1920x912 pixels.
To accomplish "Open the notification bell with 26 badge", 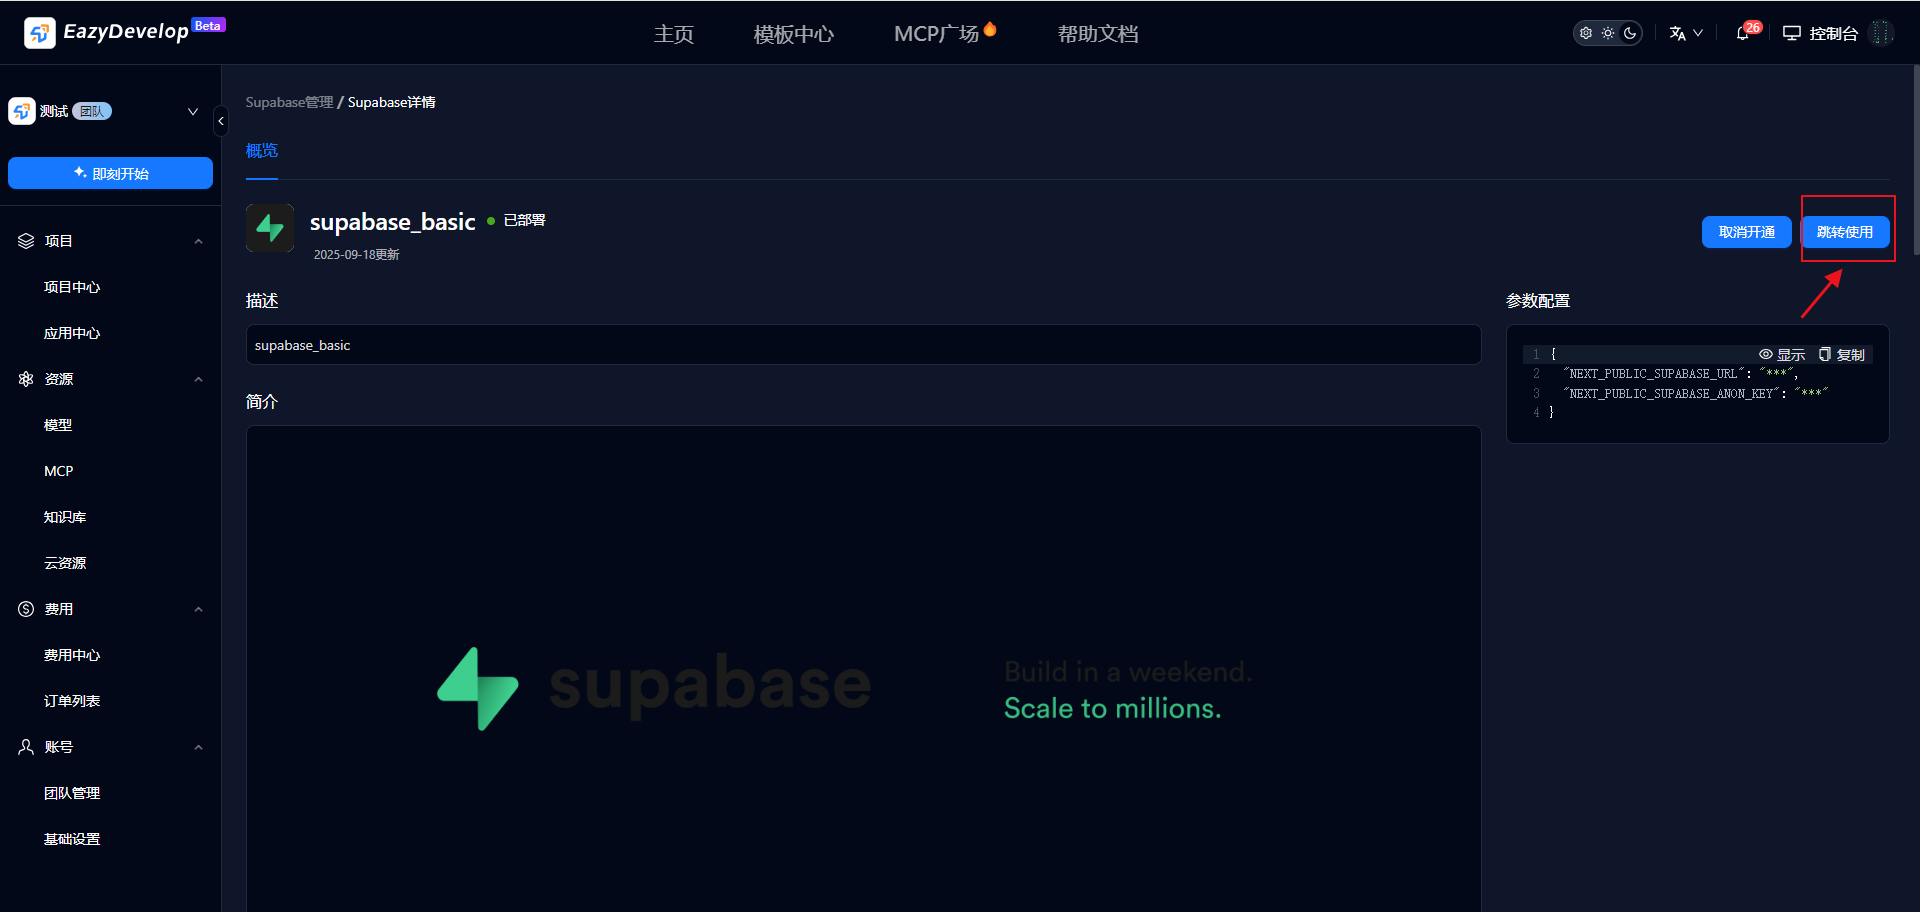I will pos(1743,33).
